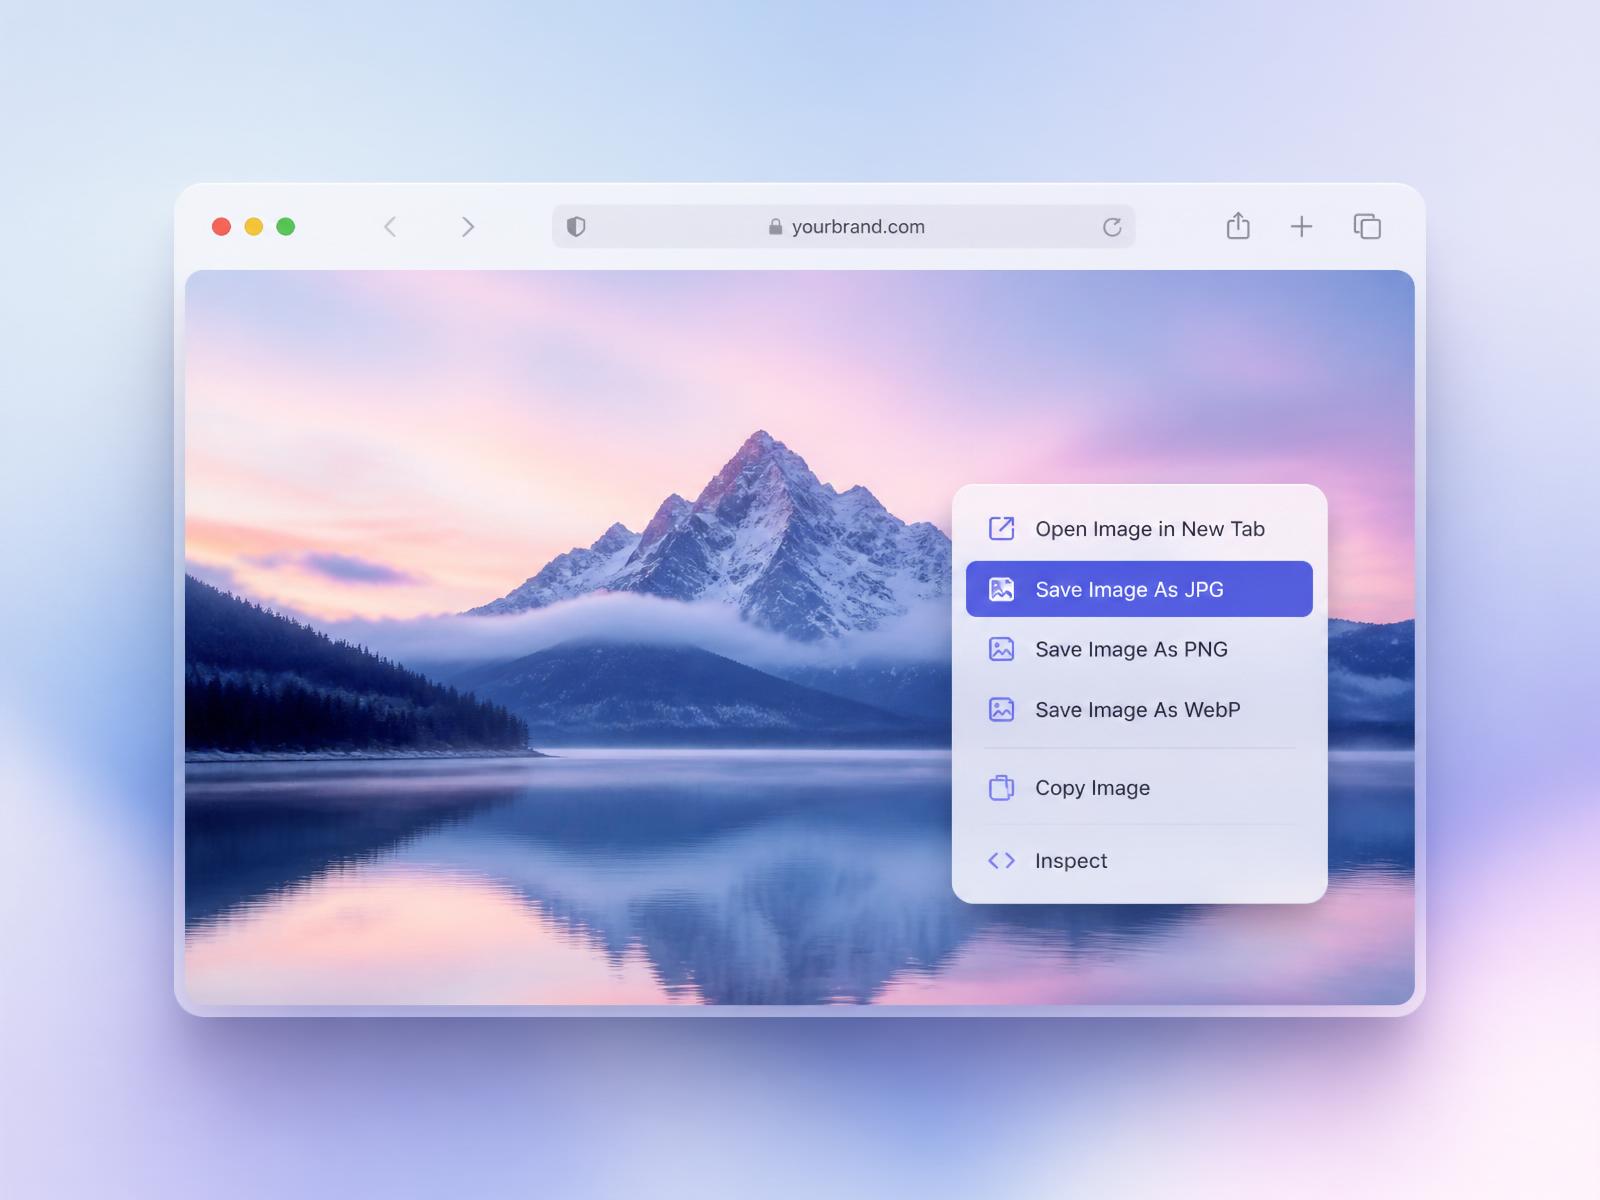
Task: Click the picture icon beside Save Image As JPG
Action: pyautogui.click(x=1001, y=589)
